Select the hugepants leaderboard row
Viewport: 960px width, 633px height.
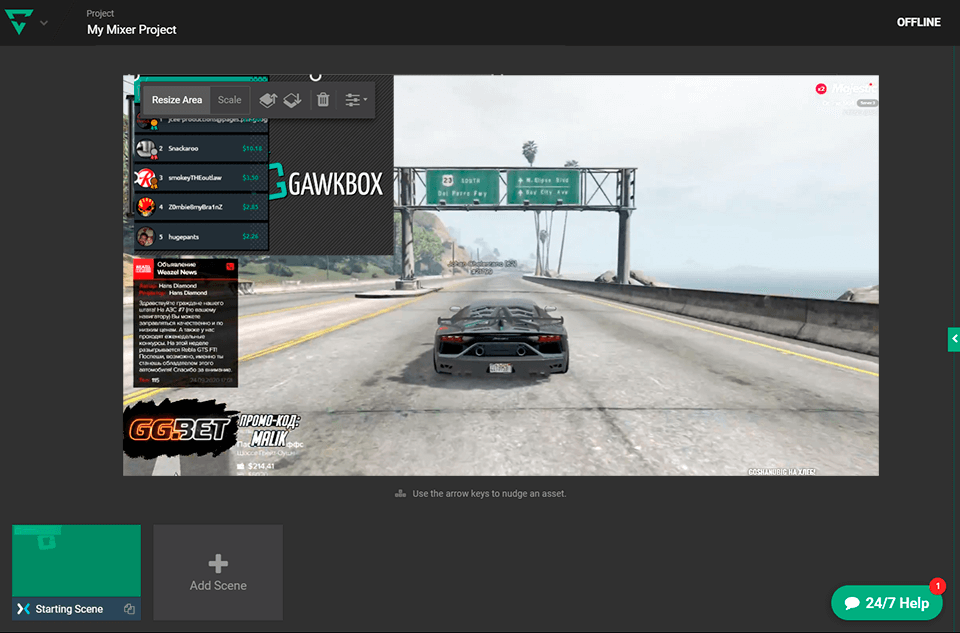tap(201, 237)
